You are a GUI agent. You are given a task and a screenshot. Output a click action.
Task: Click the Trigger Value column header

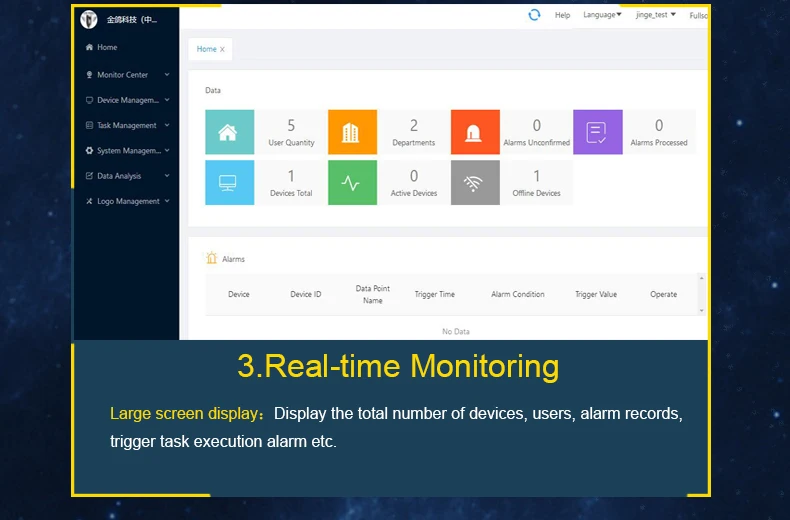[x=596, y=294]
